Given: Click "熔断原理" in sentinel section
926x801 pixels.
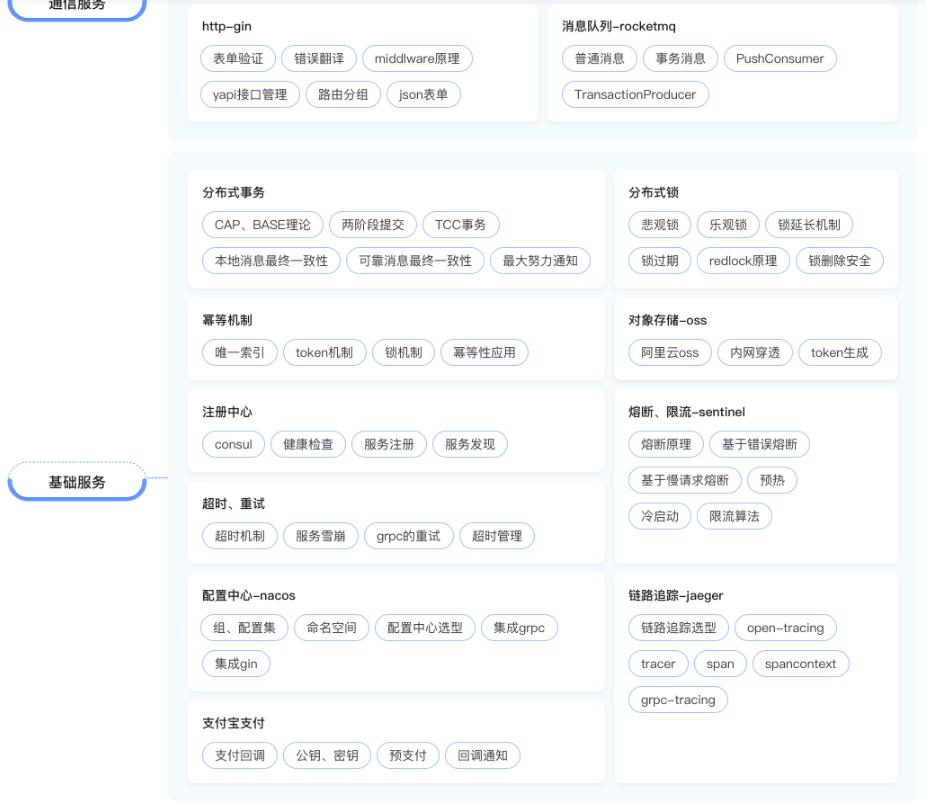Looking at the screenshot, I should tap(667, 444).
